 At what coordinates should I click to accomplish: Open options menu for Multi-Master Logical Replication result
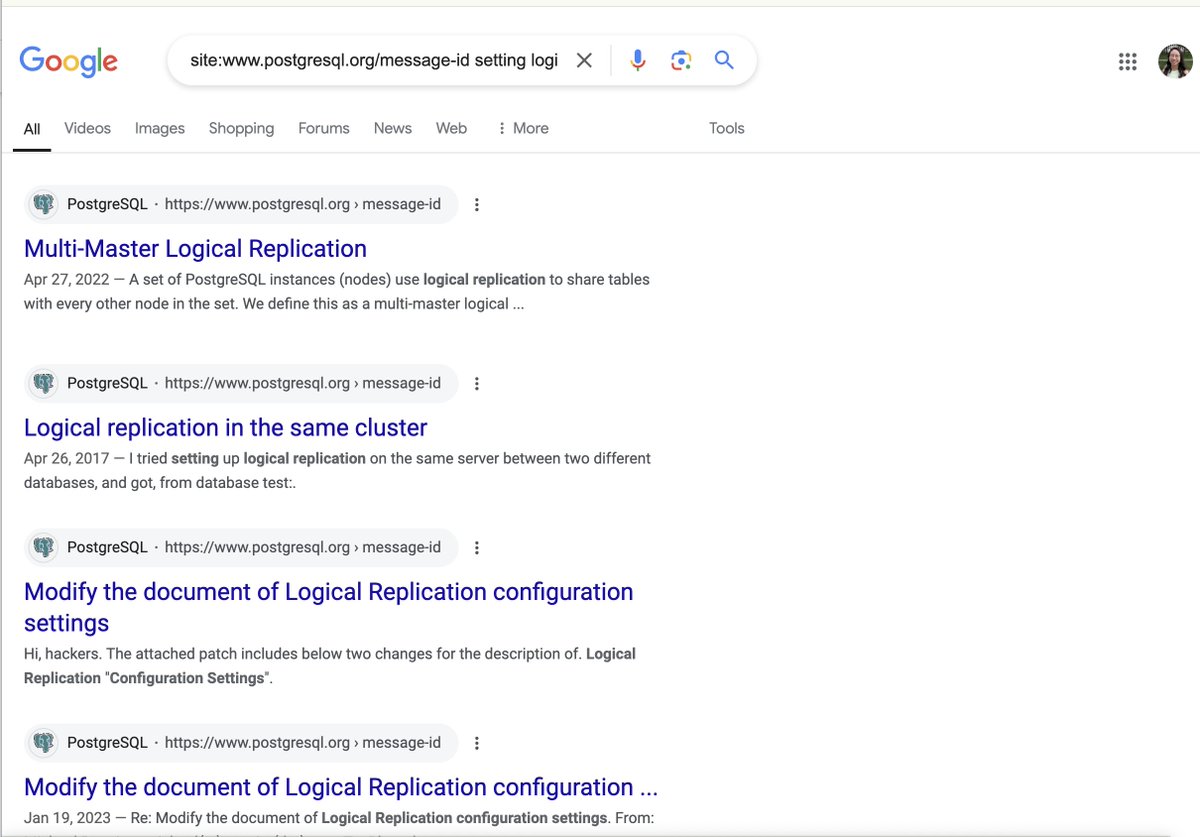477,205
